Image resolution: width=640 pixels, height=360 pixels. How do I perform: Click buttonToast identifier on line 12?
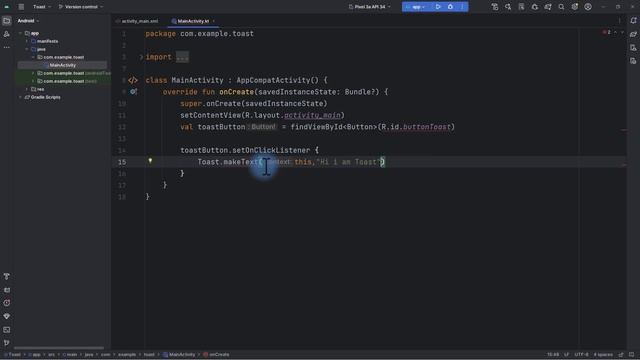(427, 127)
